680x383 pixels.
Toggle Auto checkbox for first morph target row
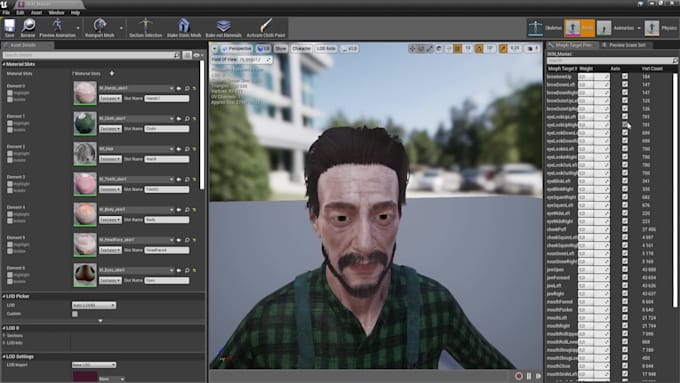625,76
